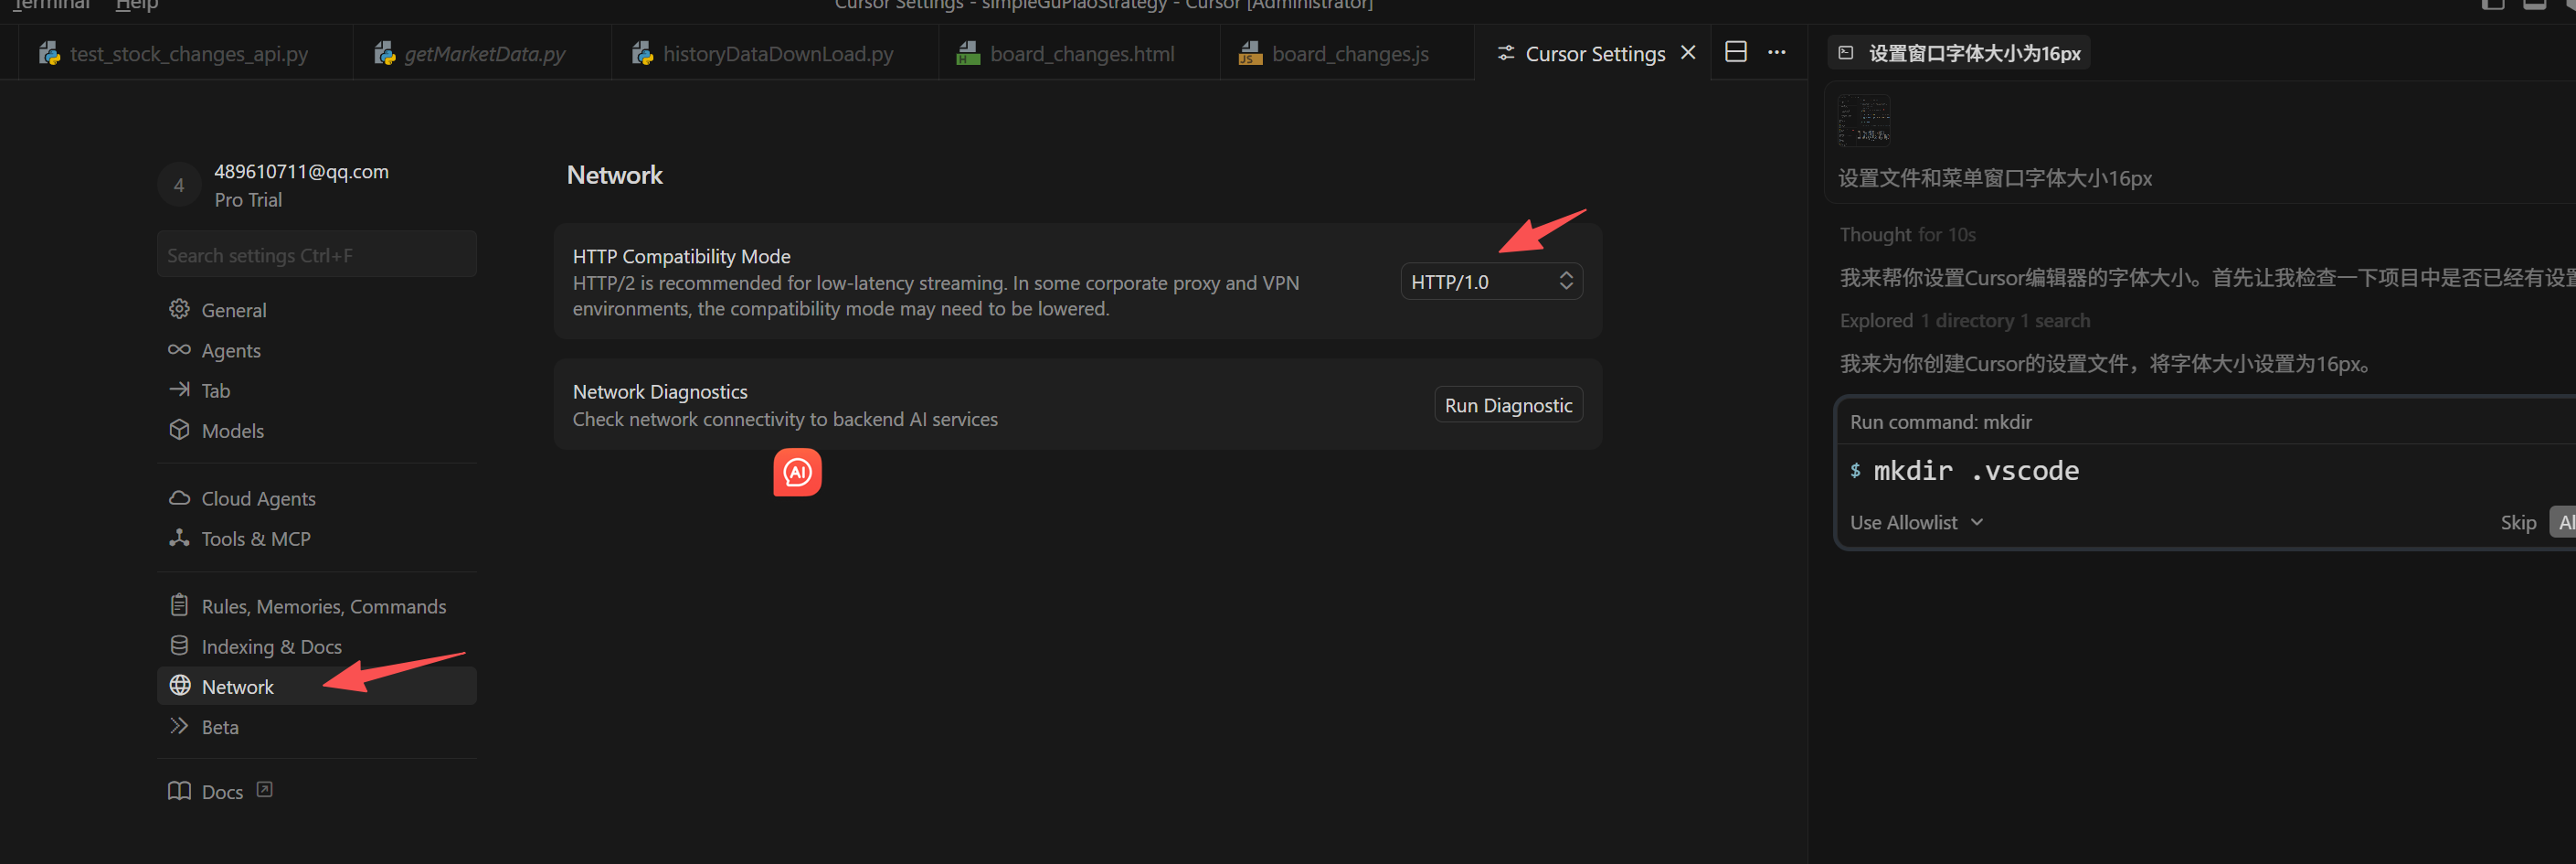The height and width of the screenshot is (864, 2576).
Task: Click the external link icon next to Docs
Action: pyautogui.click(x=264, y=789)
